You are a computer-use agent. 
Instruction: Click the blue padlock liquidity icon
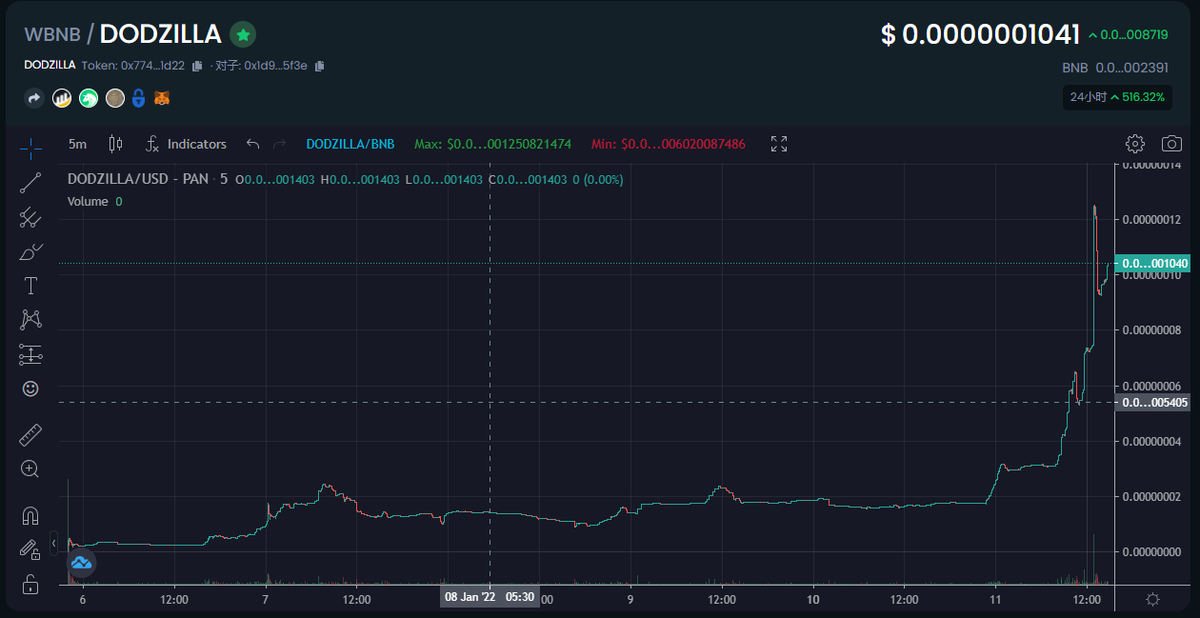point(139,98)
